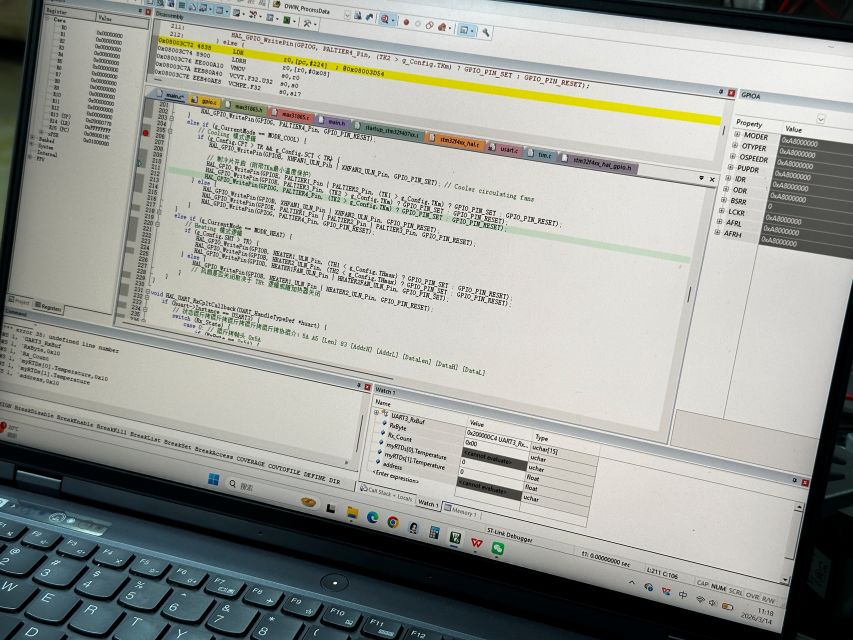
Task: Select the Call Stack + Locals tab
Action: pos(387,491)
